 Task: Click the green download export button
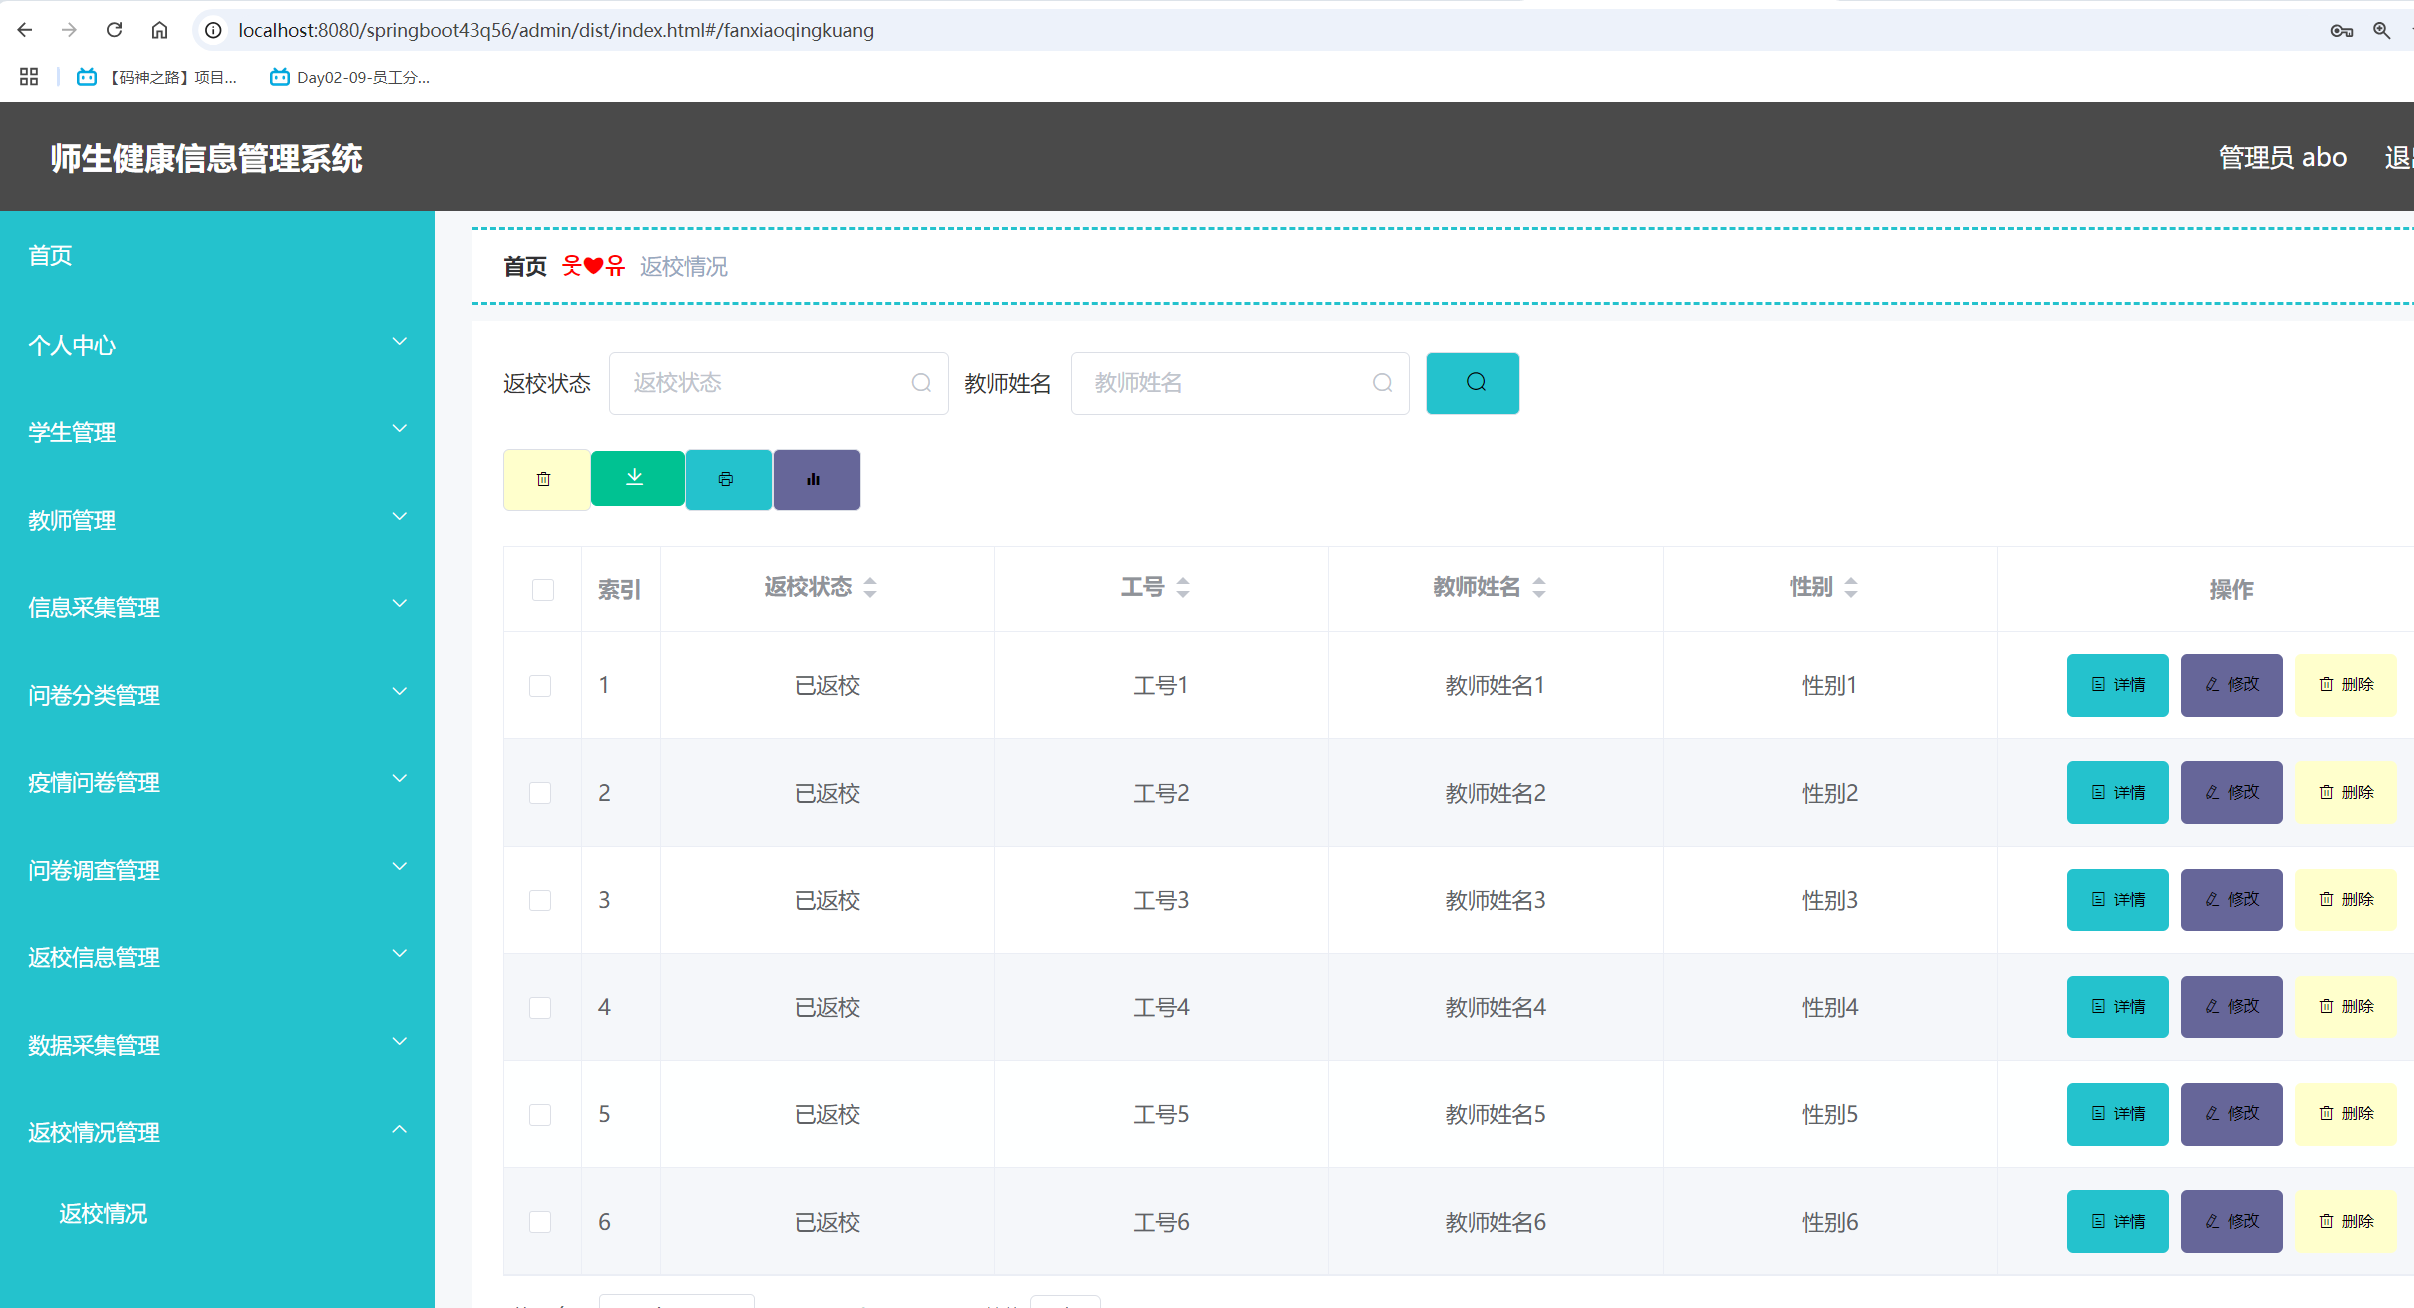point(637,479)
